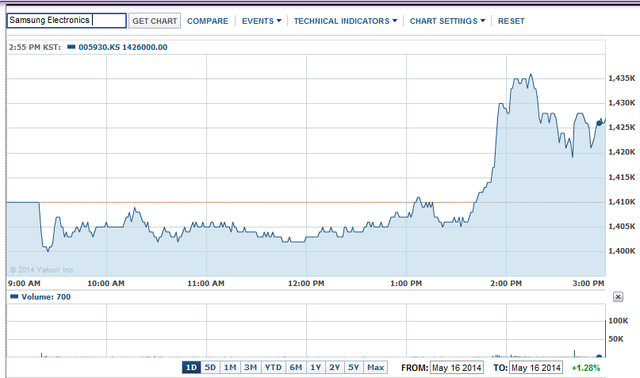Click the 50K volume axis label
640x378 pixels.
click(x=616, y=339)
